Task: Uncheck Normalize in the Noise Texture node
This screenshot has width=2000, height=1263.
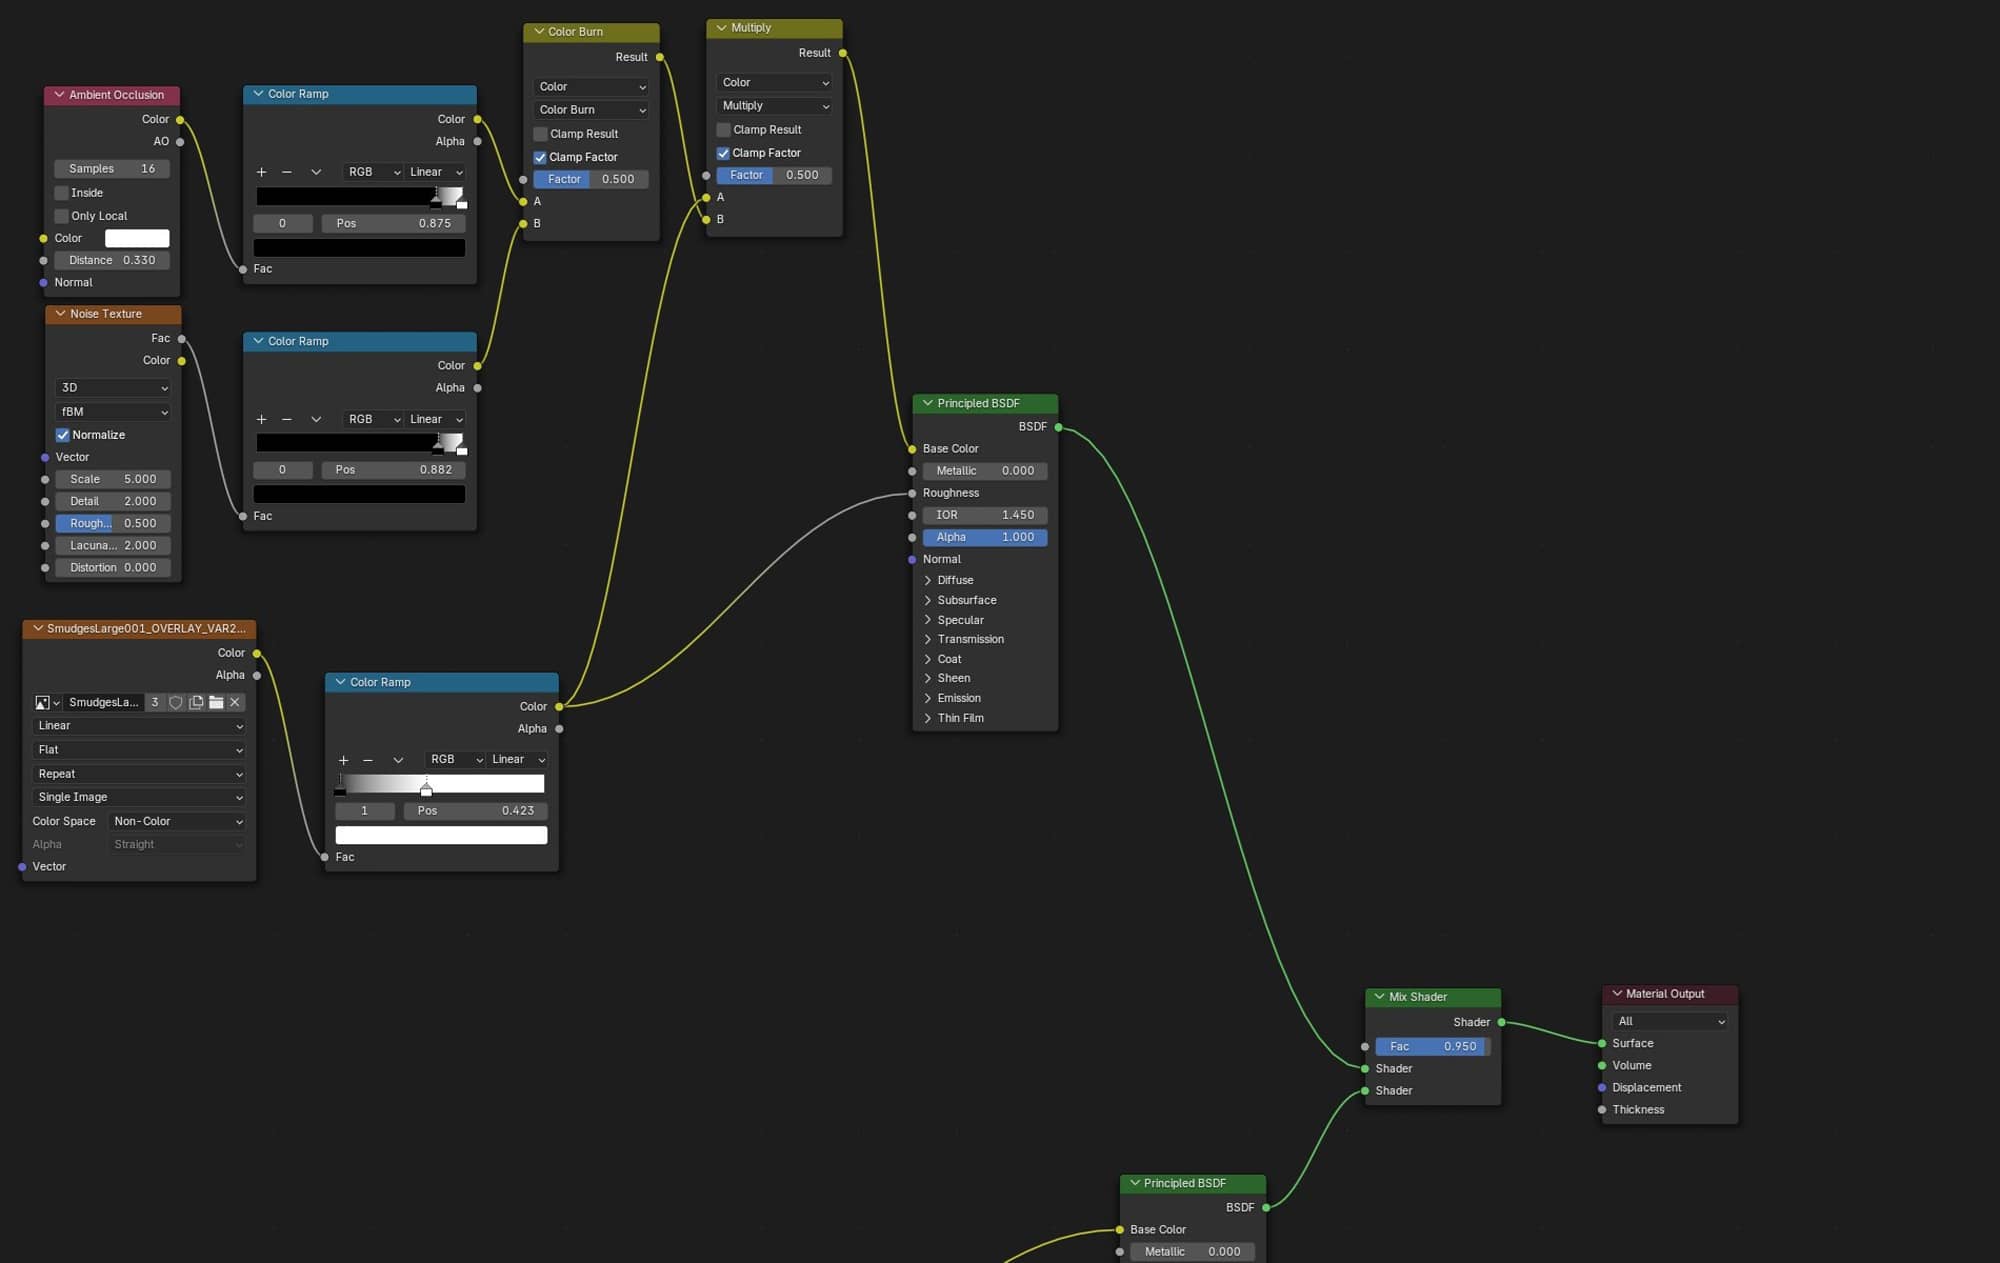Action: (x=63, y=435)
